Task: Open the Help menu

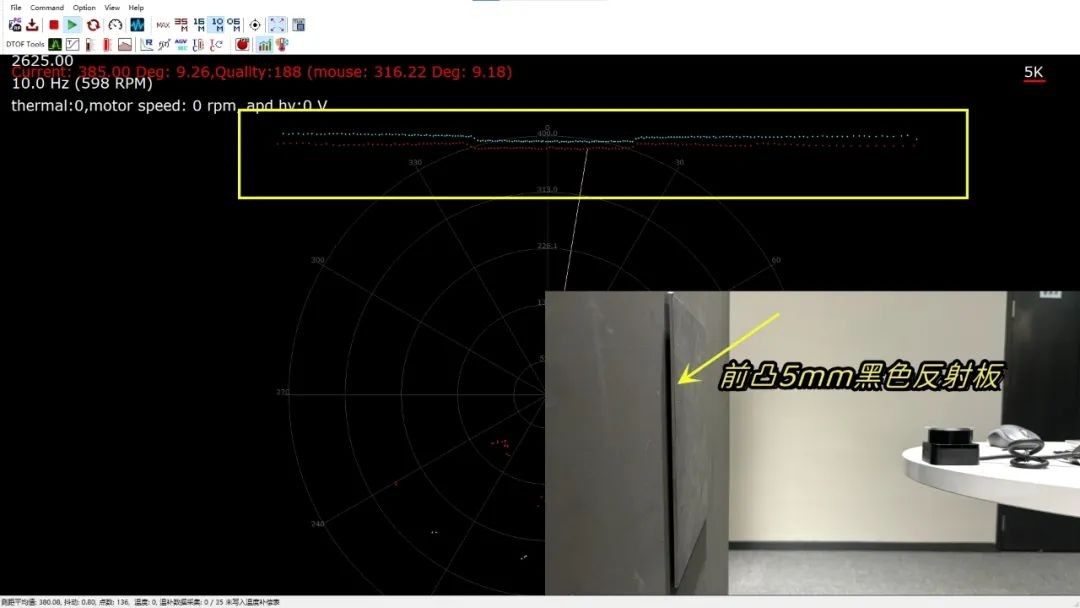Action: click(136, 8)
